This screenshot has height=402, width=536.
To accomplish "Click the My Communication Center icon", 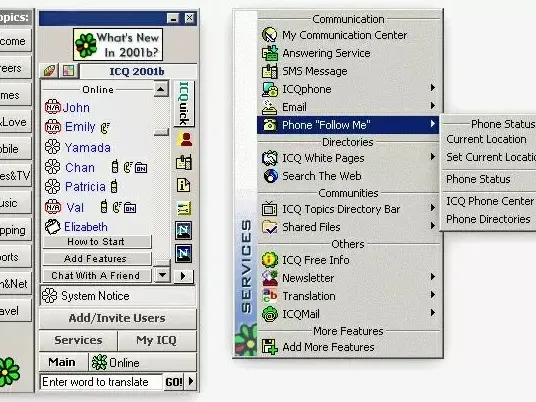I will pyautogui.click(x=269, y=35).
